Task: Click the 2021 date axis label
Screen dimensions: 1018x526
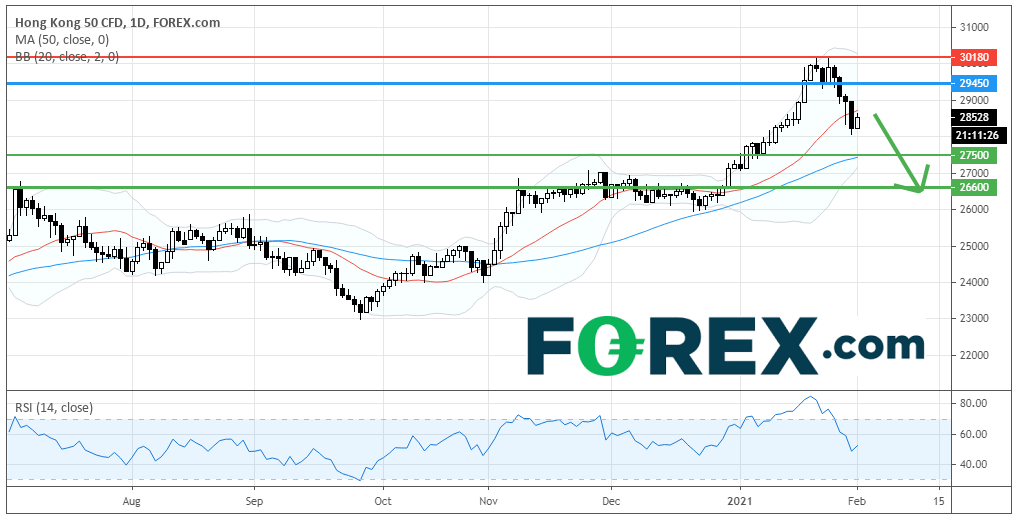Action: [739, 501]
